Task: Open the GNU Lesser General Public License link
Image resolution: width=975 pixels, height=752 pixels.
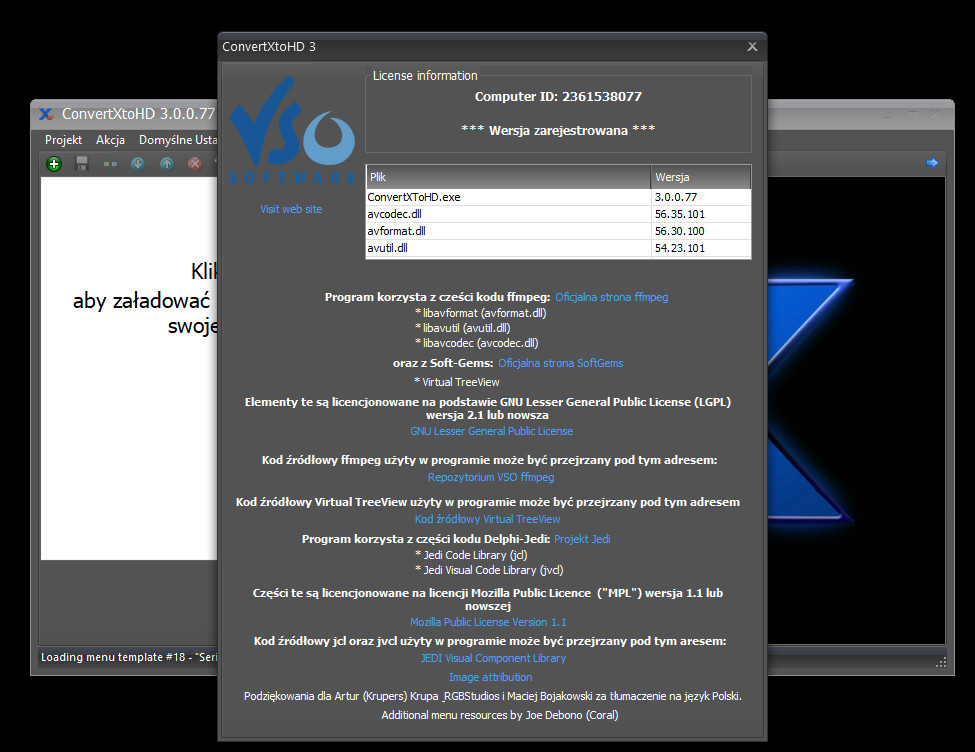Action: [491, 431]
